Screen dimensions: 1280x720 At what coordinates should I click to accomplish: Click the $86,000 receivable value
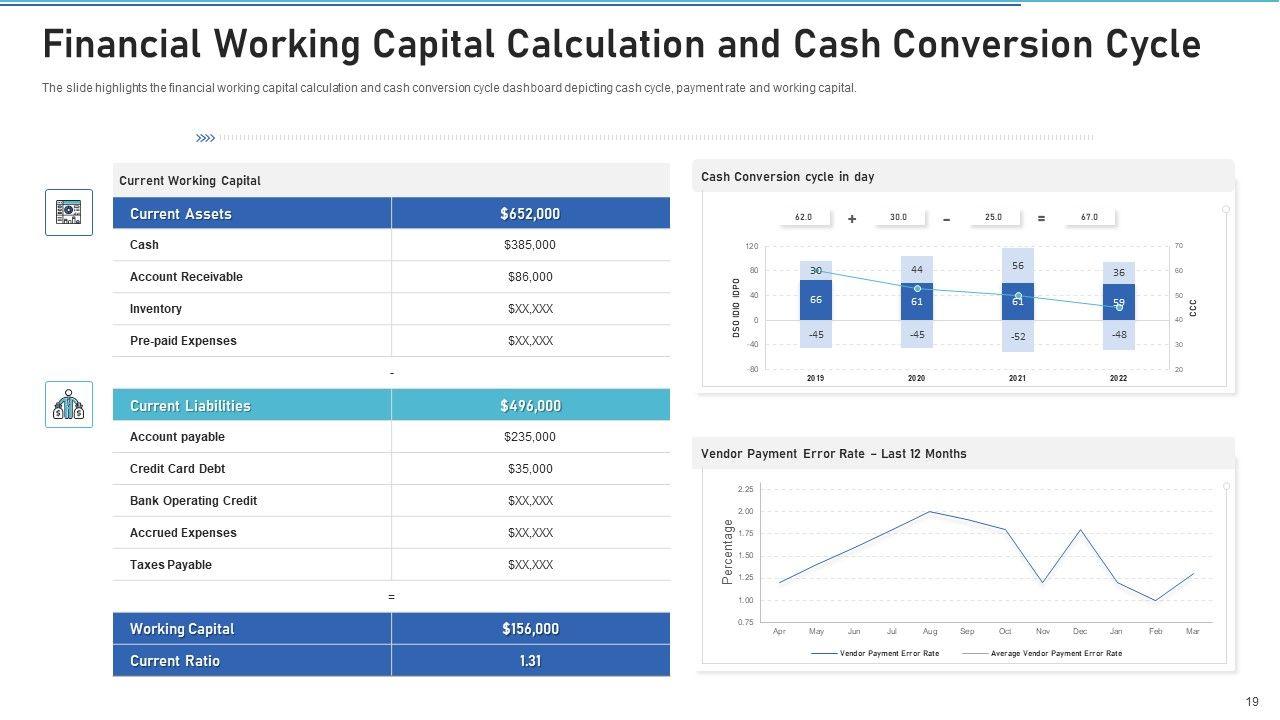530,277
